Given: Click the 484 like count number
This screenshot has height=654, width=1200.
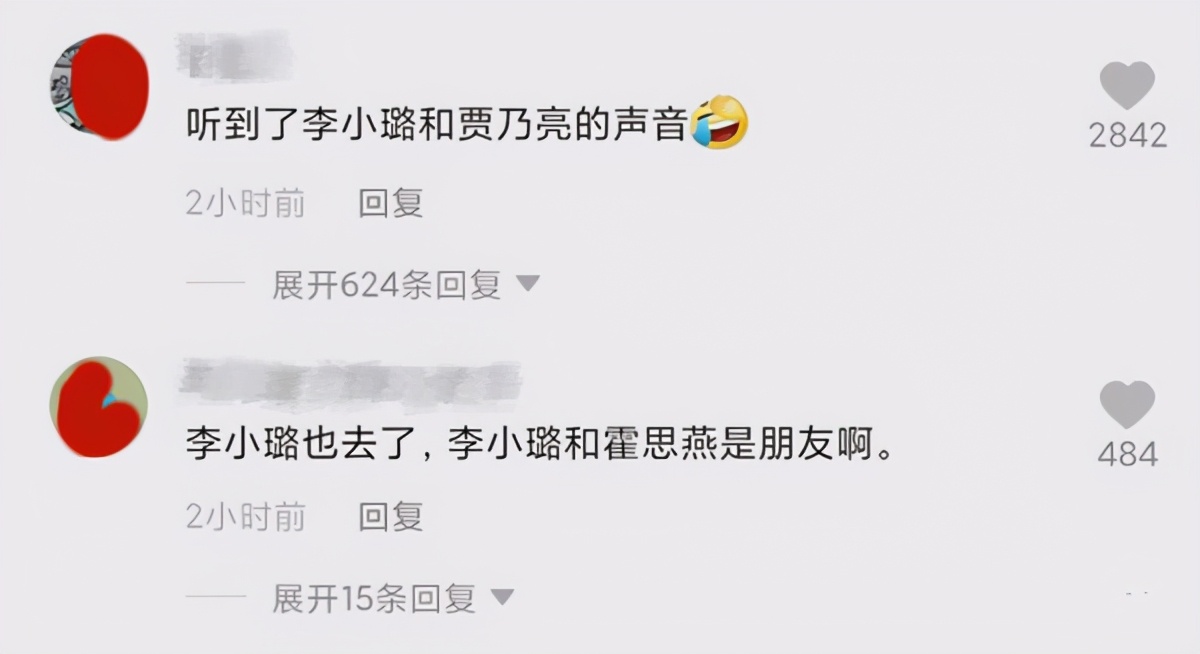Looking at the screenshot, I should (x=1127, y=455).
